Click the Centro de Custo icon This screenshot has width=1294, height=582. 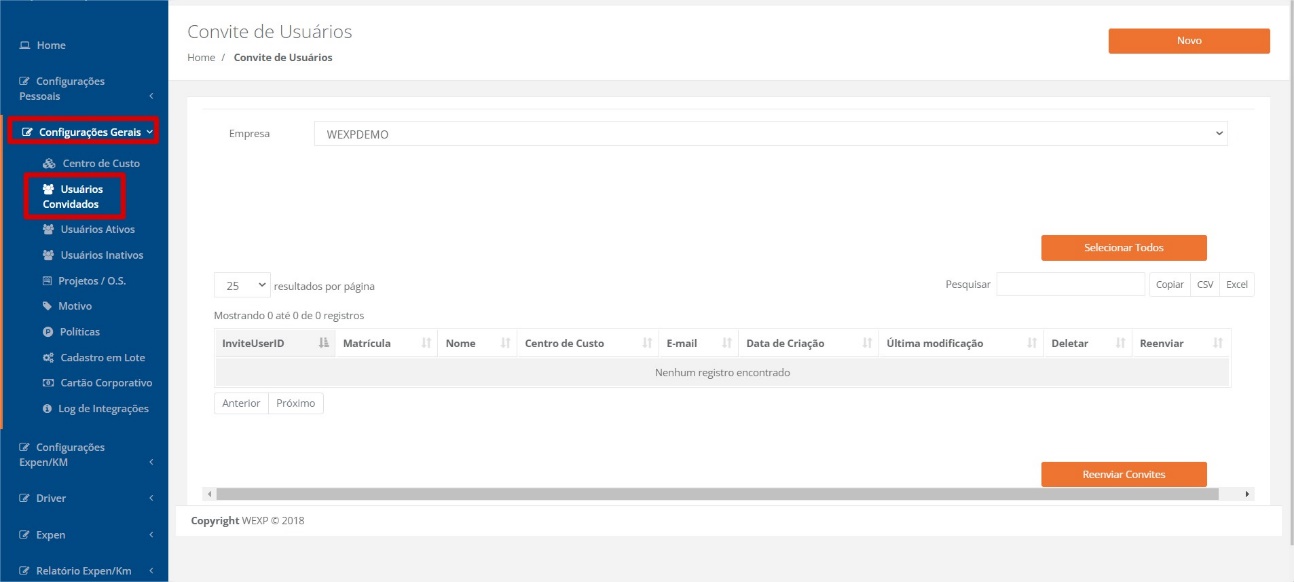[x=49, y=164]
